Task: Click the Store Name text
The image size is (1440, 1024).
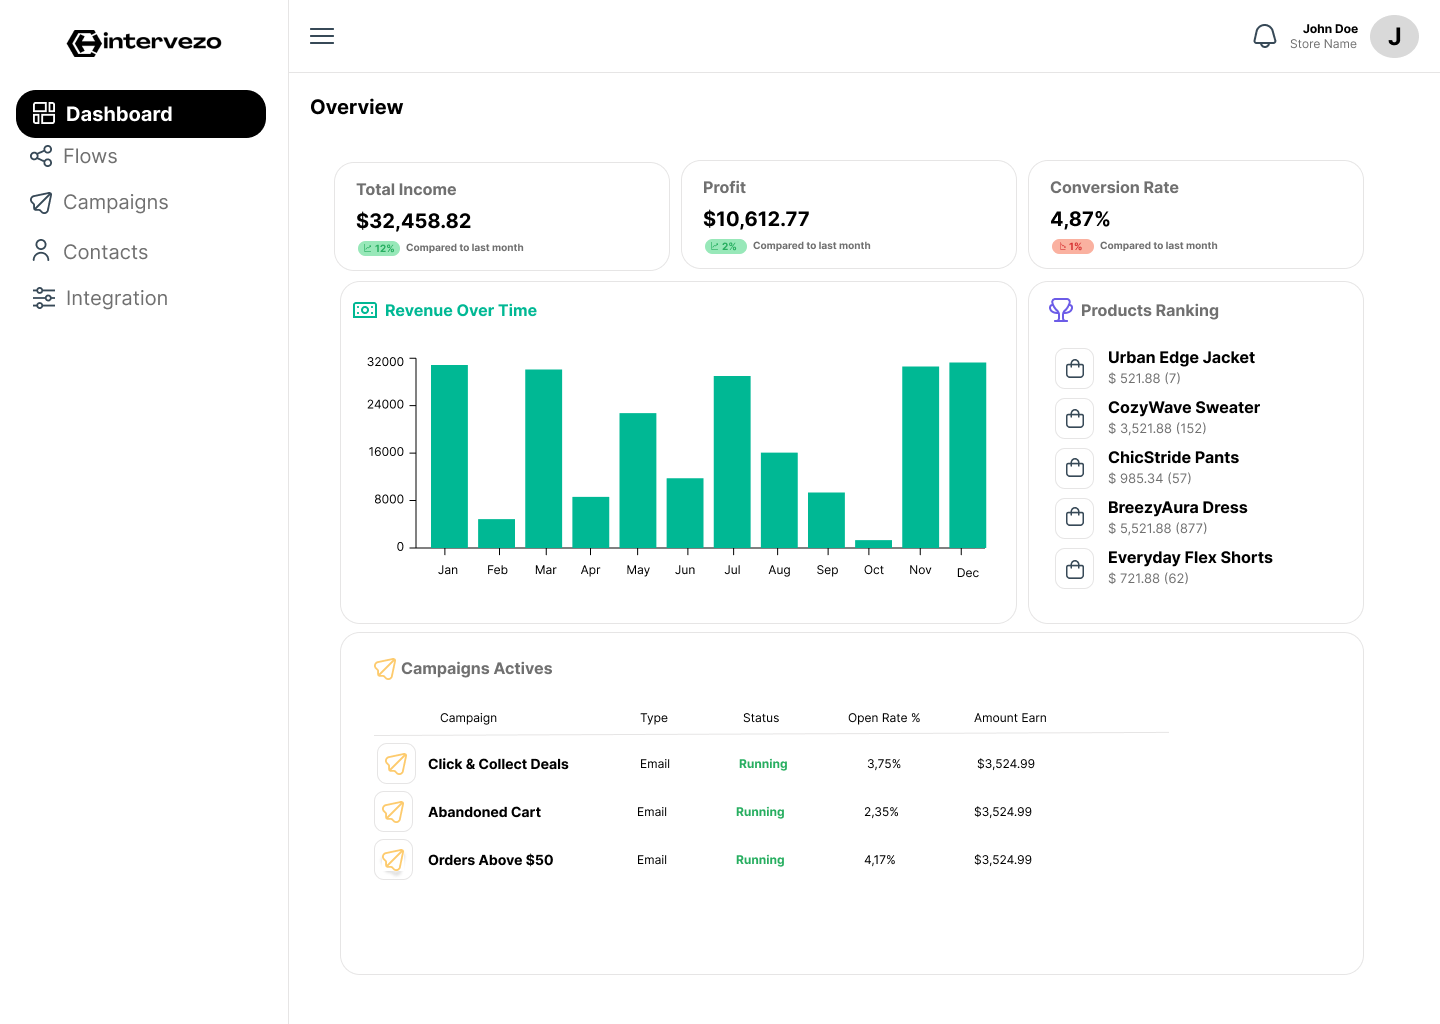Action: [1323, 44]
